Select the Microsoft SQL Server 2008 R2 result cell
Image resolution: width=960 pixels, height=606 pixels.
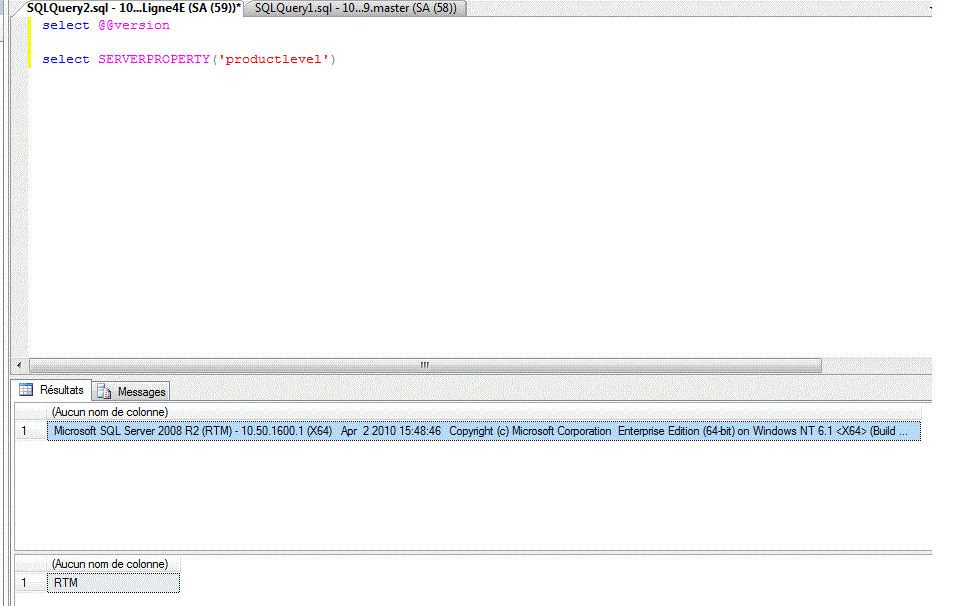coord(484,431)
